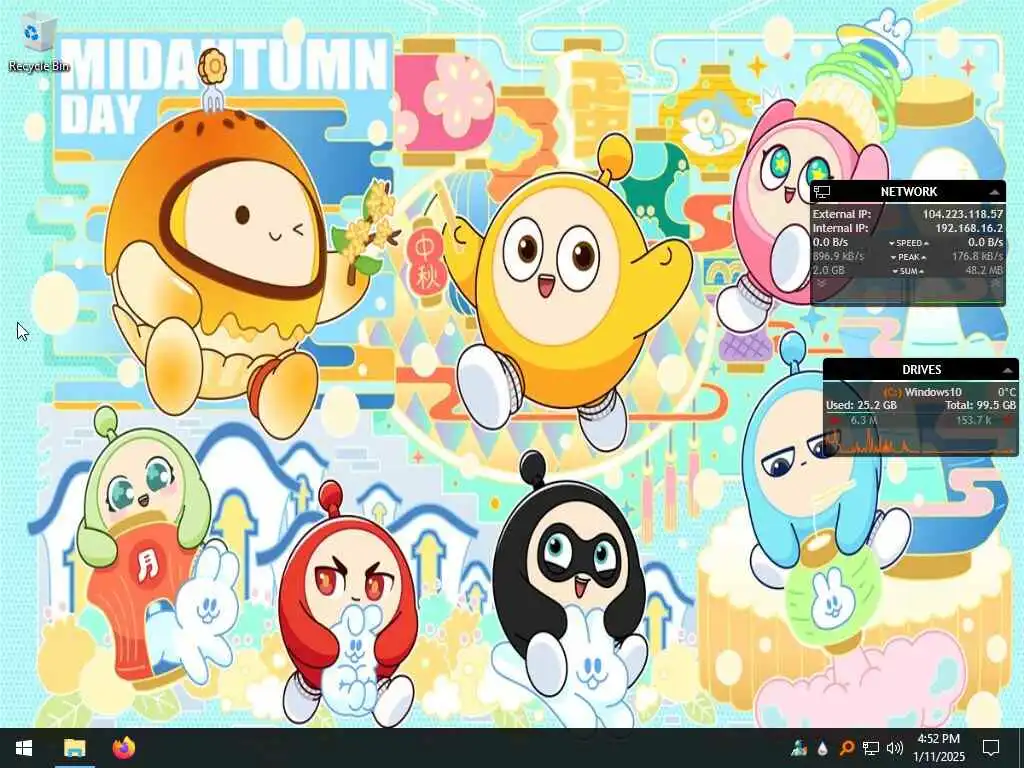Image resolution: width=1024 pixels, height=768 pixels.
Task: Click the External IP value 104.223.118.57
Action: pos(963,214)
